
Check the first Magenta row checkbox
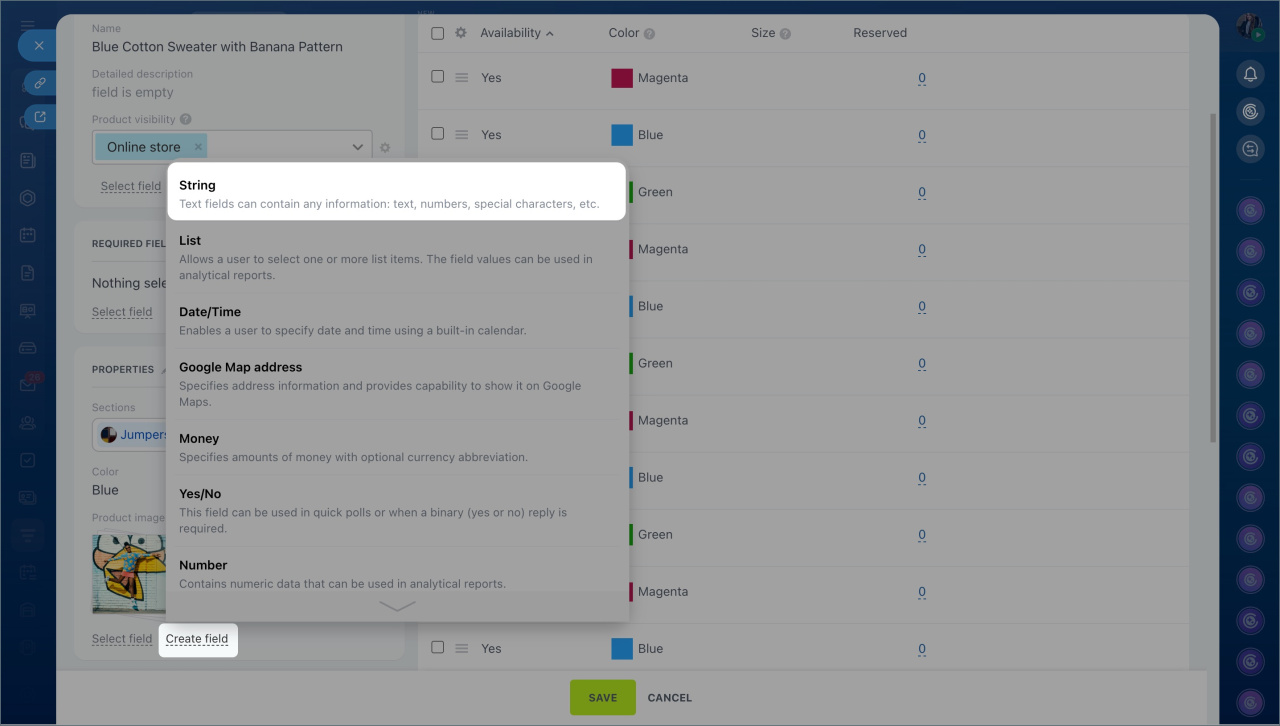[437, 77]
